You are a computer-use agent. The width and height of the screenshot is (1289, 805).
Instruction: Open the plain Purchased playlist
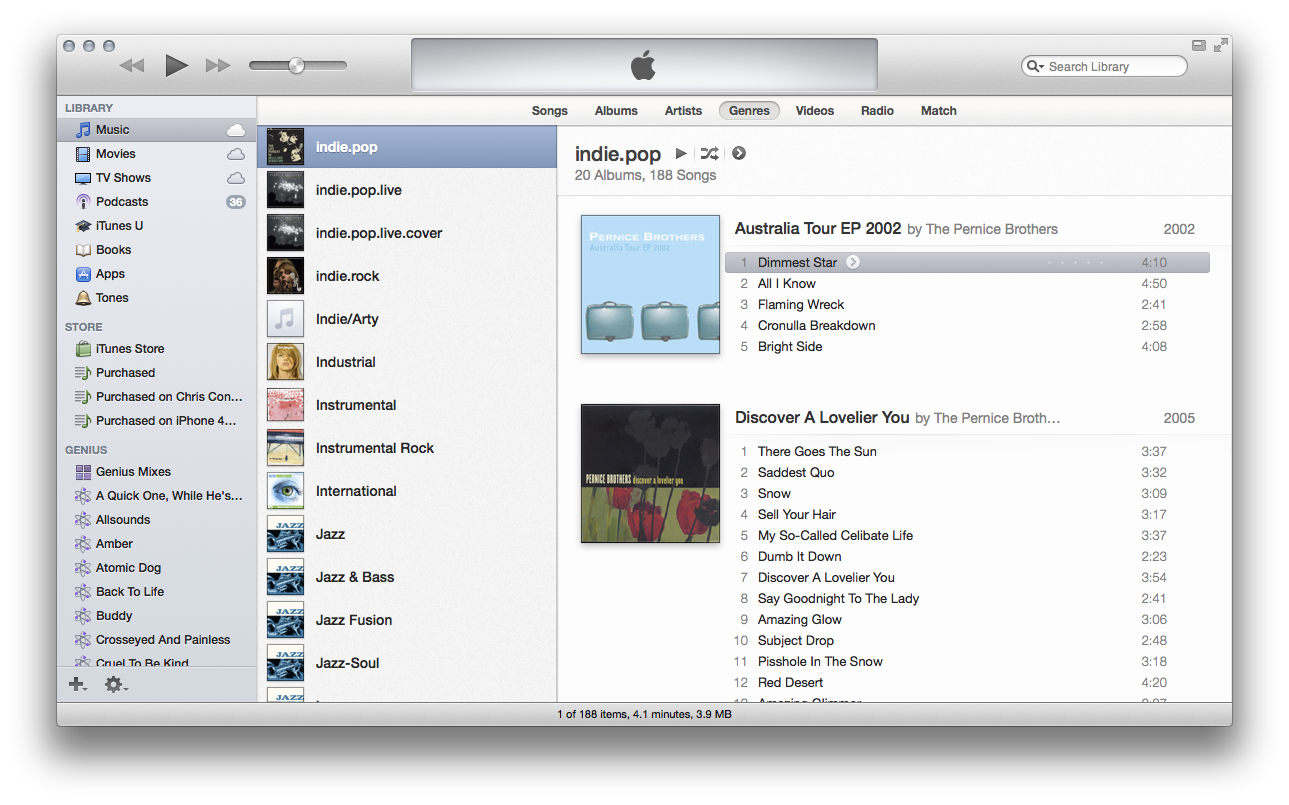[x=157, y=373]
